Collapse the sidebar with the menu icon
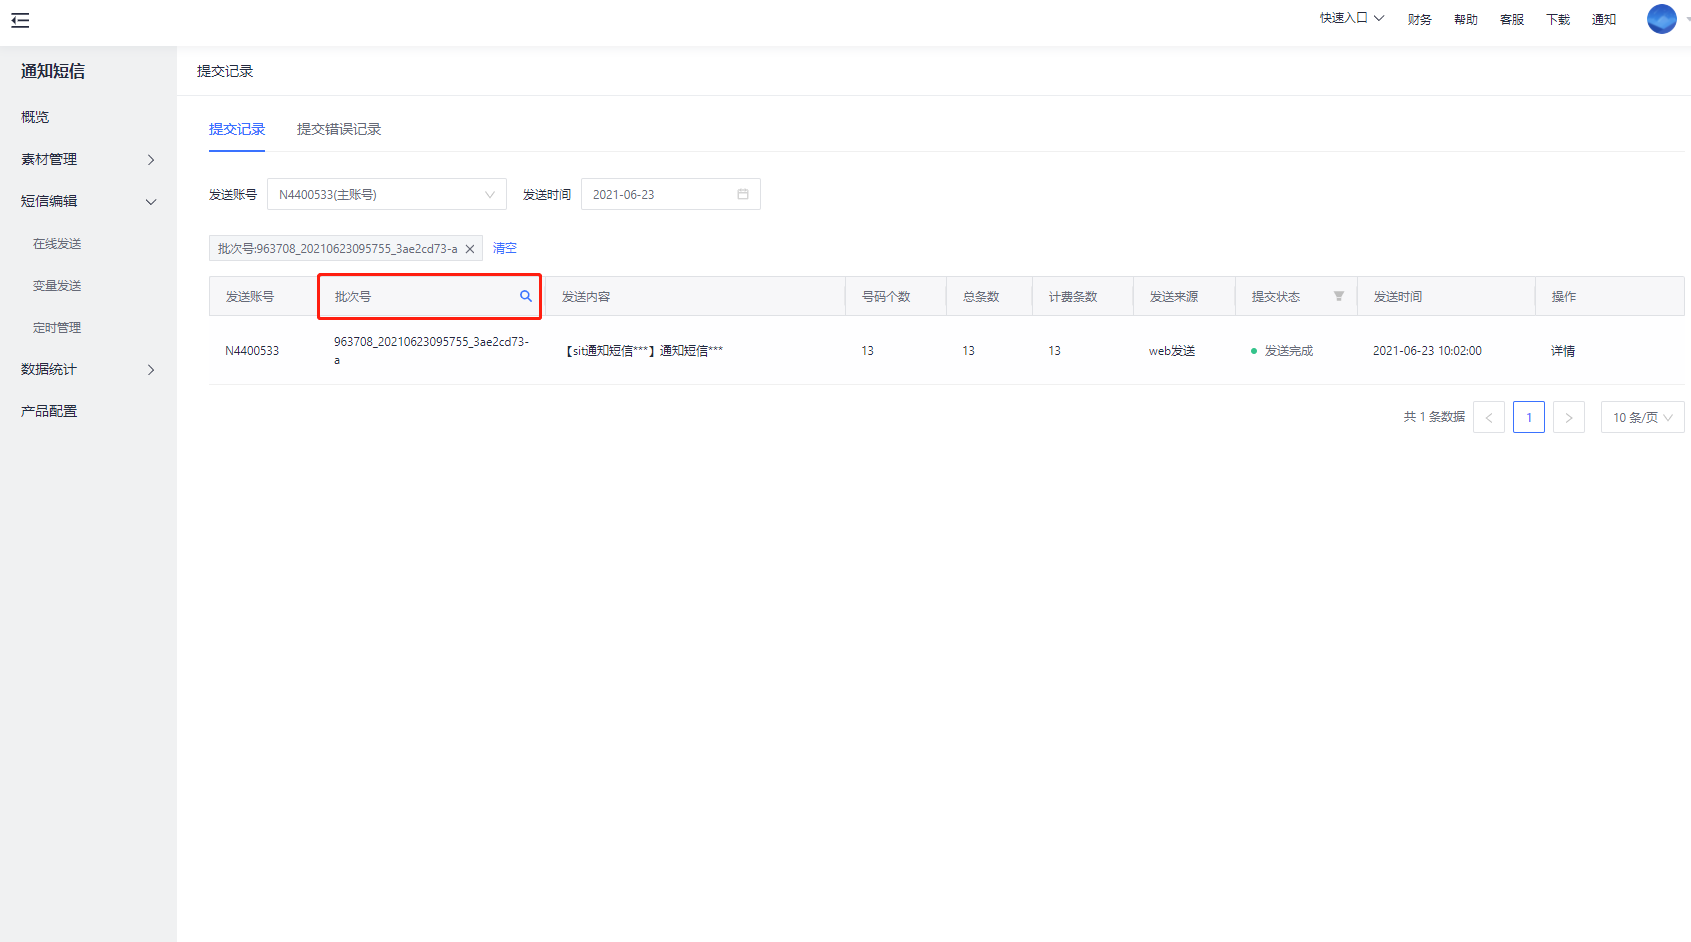 20,20
